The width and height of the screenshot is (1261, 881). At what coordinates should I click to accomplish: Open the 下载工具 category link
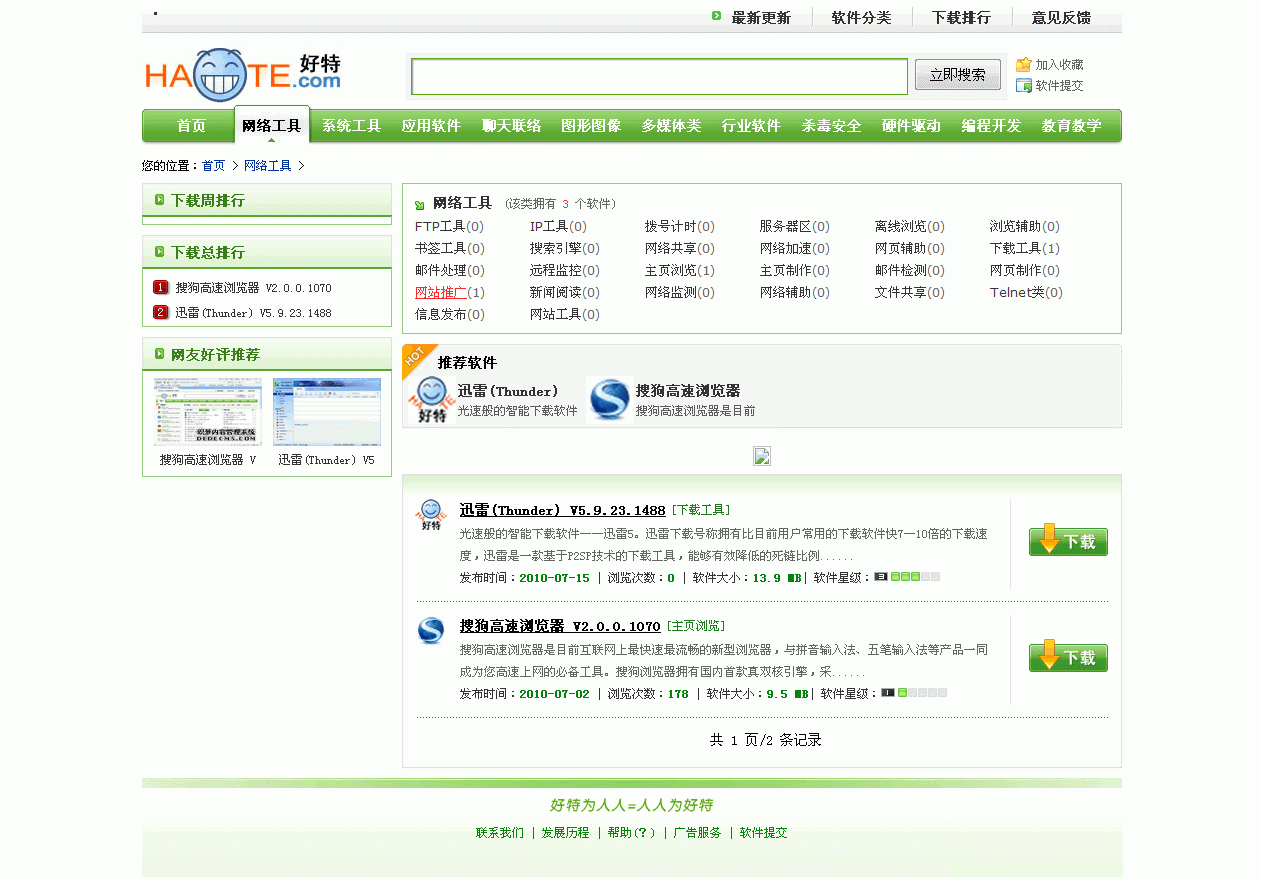coord(1016,248)
